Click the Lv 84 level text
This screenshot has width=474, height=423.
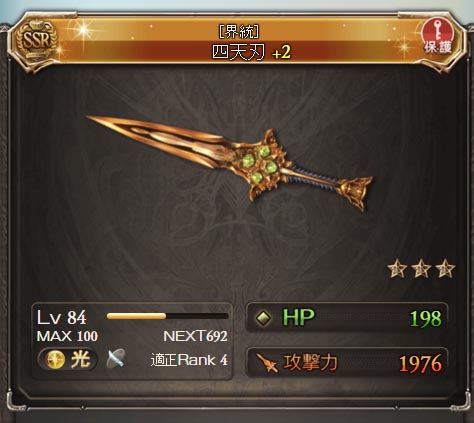click(62, 318)
